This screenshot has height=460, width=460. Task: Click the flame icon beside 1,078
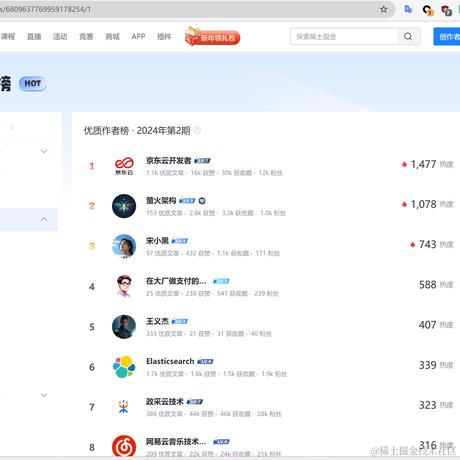(x=404, y=204)
